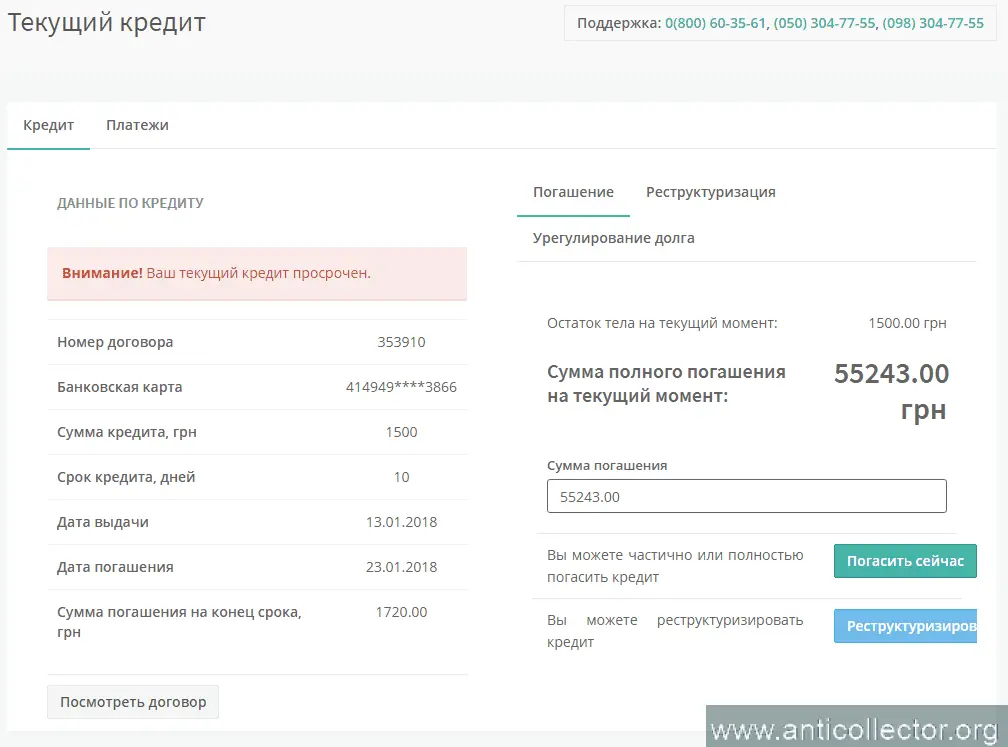Click the Текущий кредит page heading

pyautogui.click(x=107, y=23)
